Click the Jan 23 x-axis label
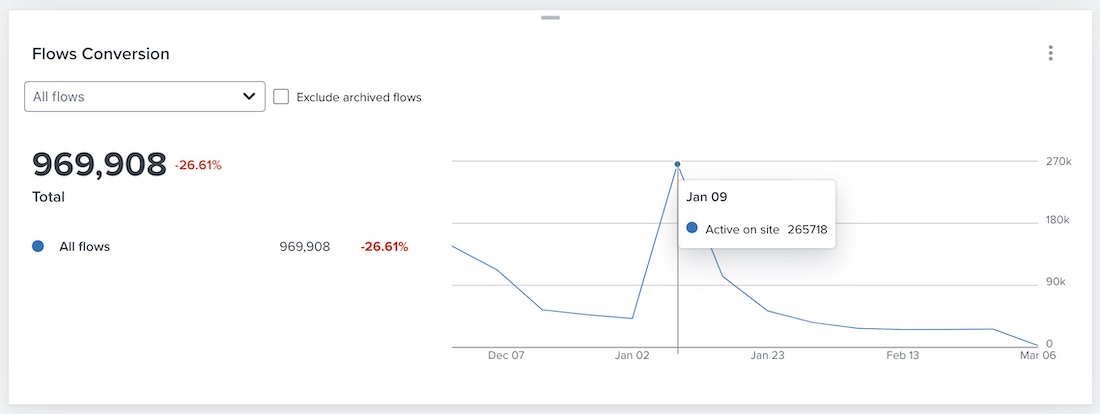 click(x=767, y=355)
